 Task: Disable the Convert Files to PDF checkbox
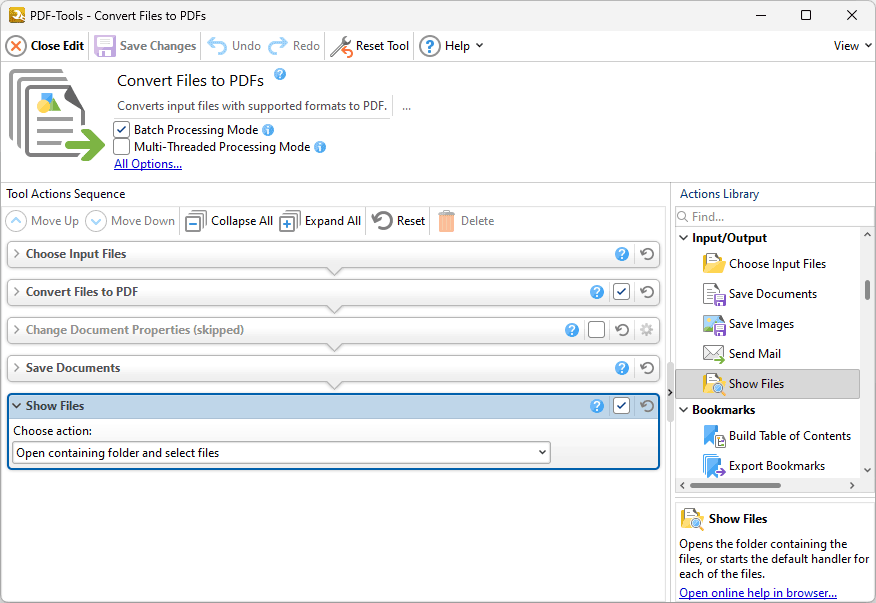[x=621, y=292]
